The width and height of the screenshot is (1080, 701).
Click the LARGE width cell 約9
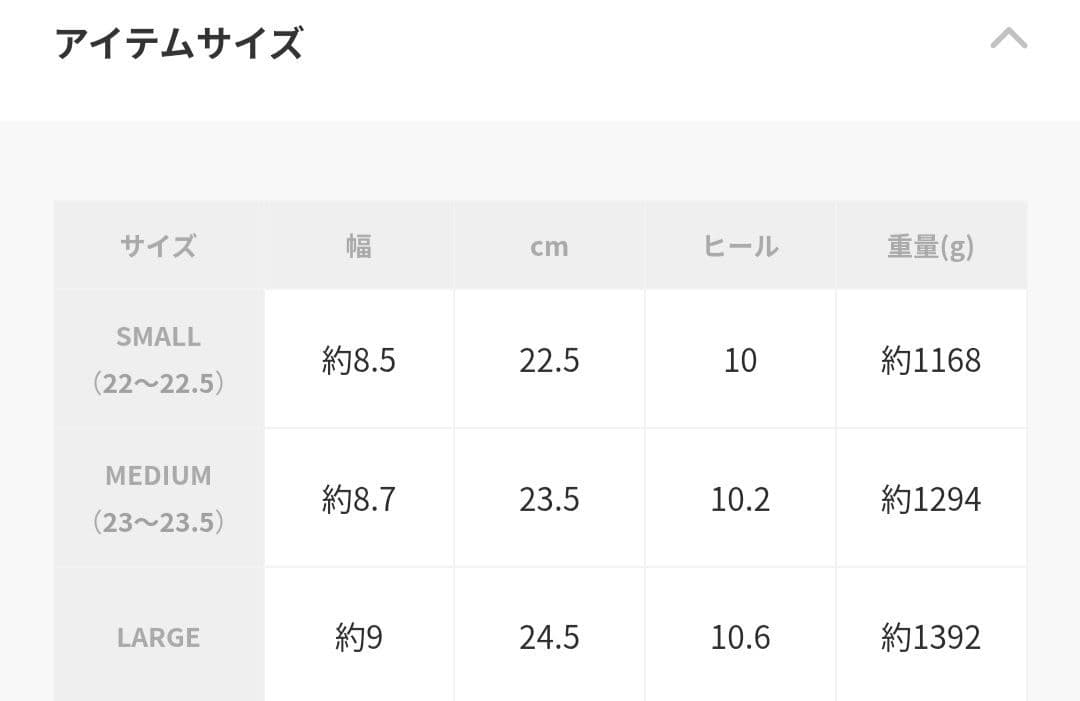click(x=359, y=637)
